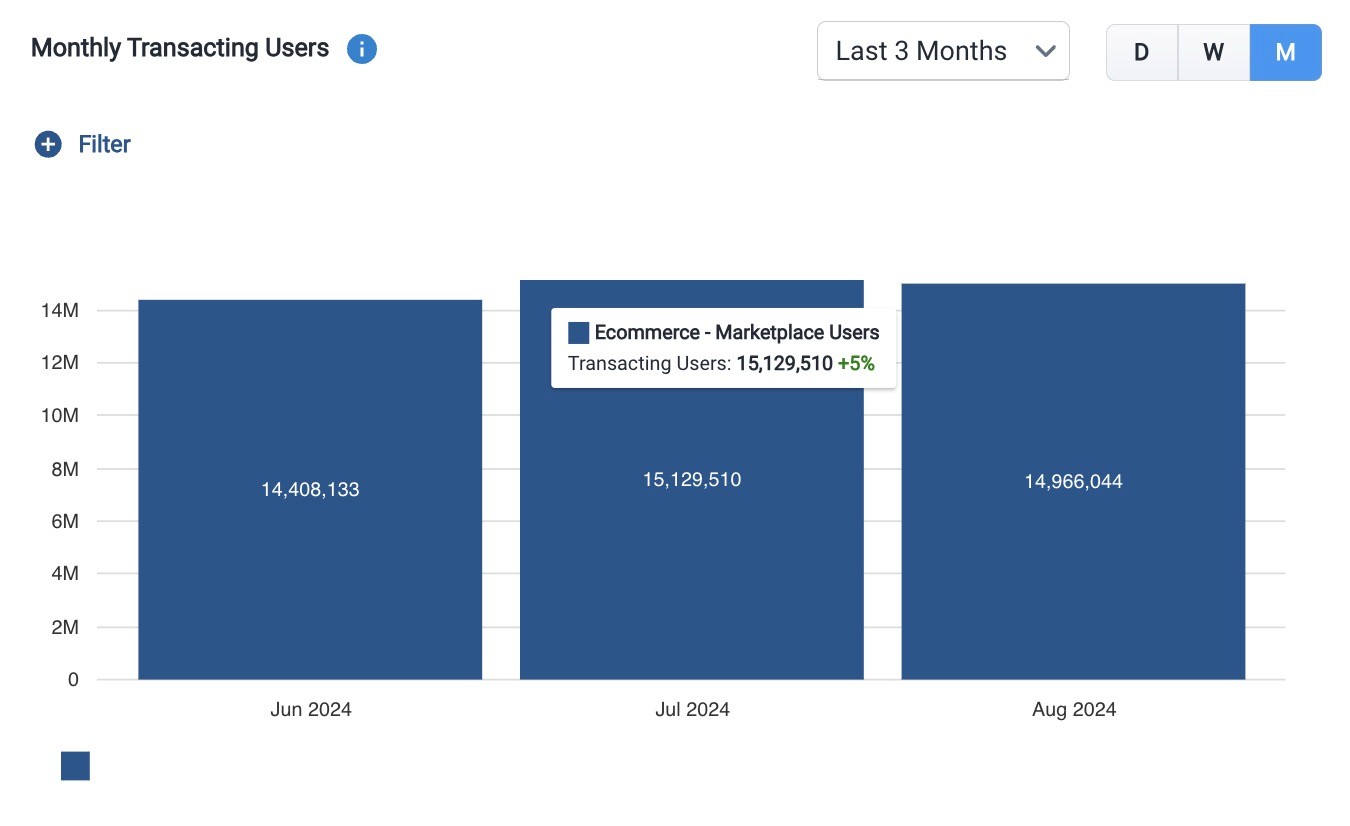Viewport: 1350px width, 826px height.
Task: Switch to daily view with D
Action: point(1142,52)
